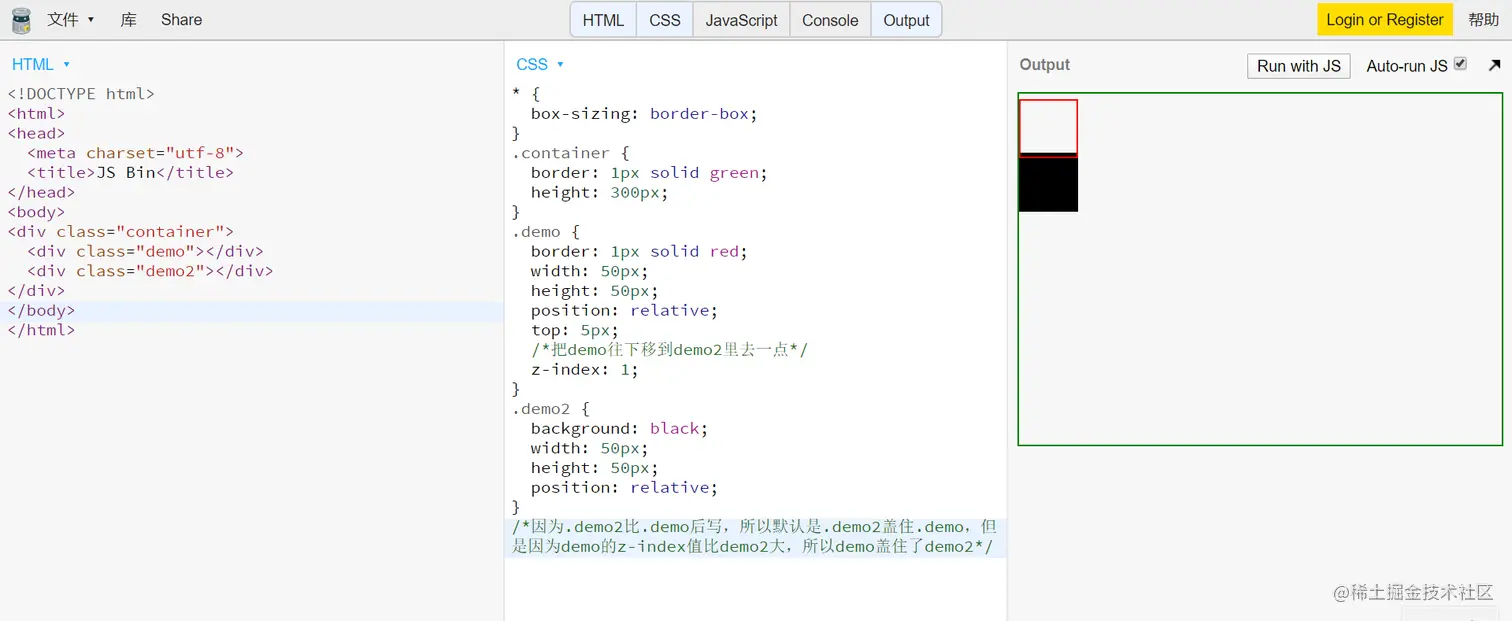Click the 把demo往下移到demo2里去一点 comment

pyautogui.click(x=670, y=350)
